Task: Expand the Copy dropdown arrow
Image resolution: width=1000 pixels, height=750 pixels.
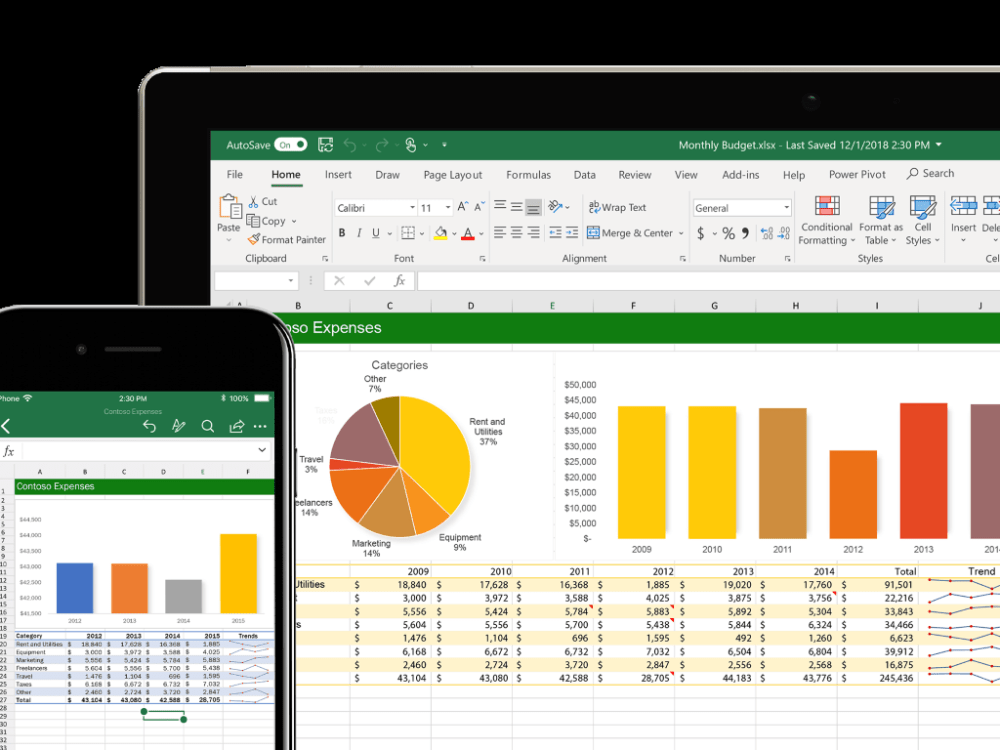Action: pos(294,221)
